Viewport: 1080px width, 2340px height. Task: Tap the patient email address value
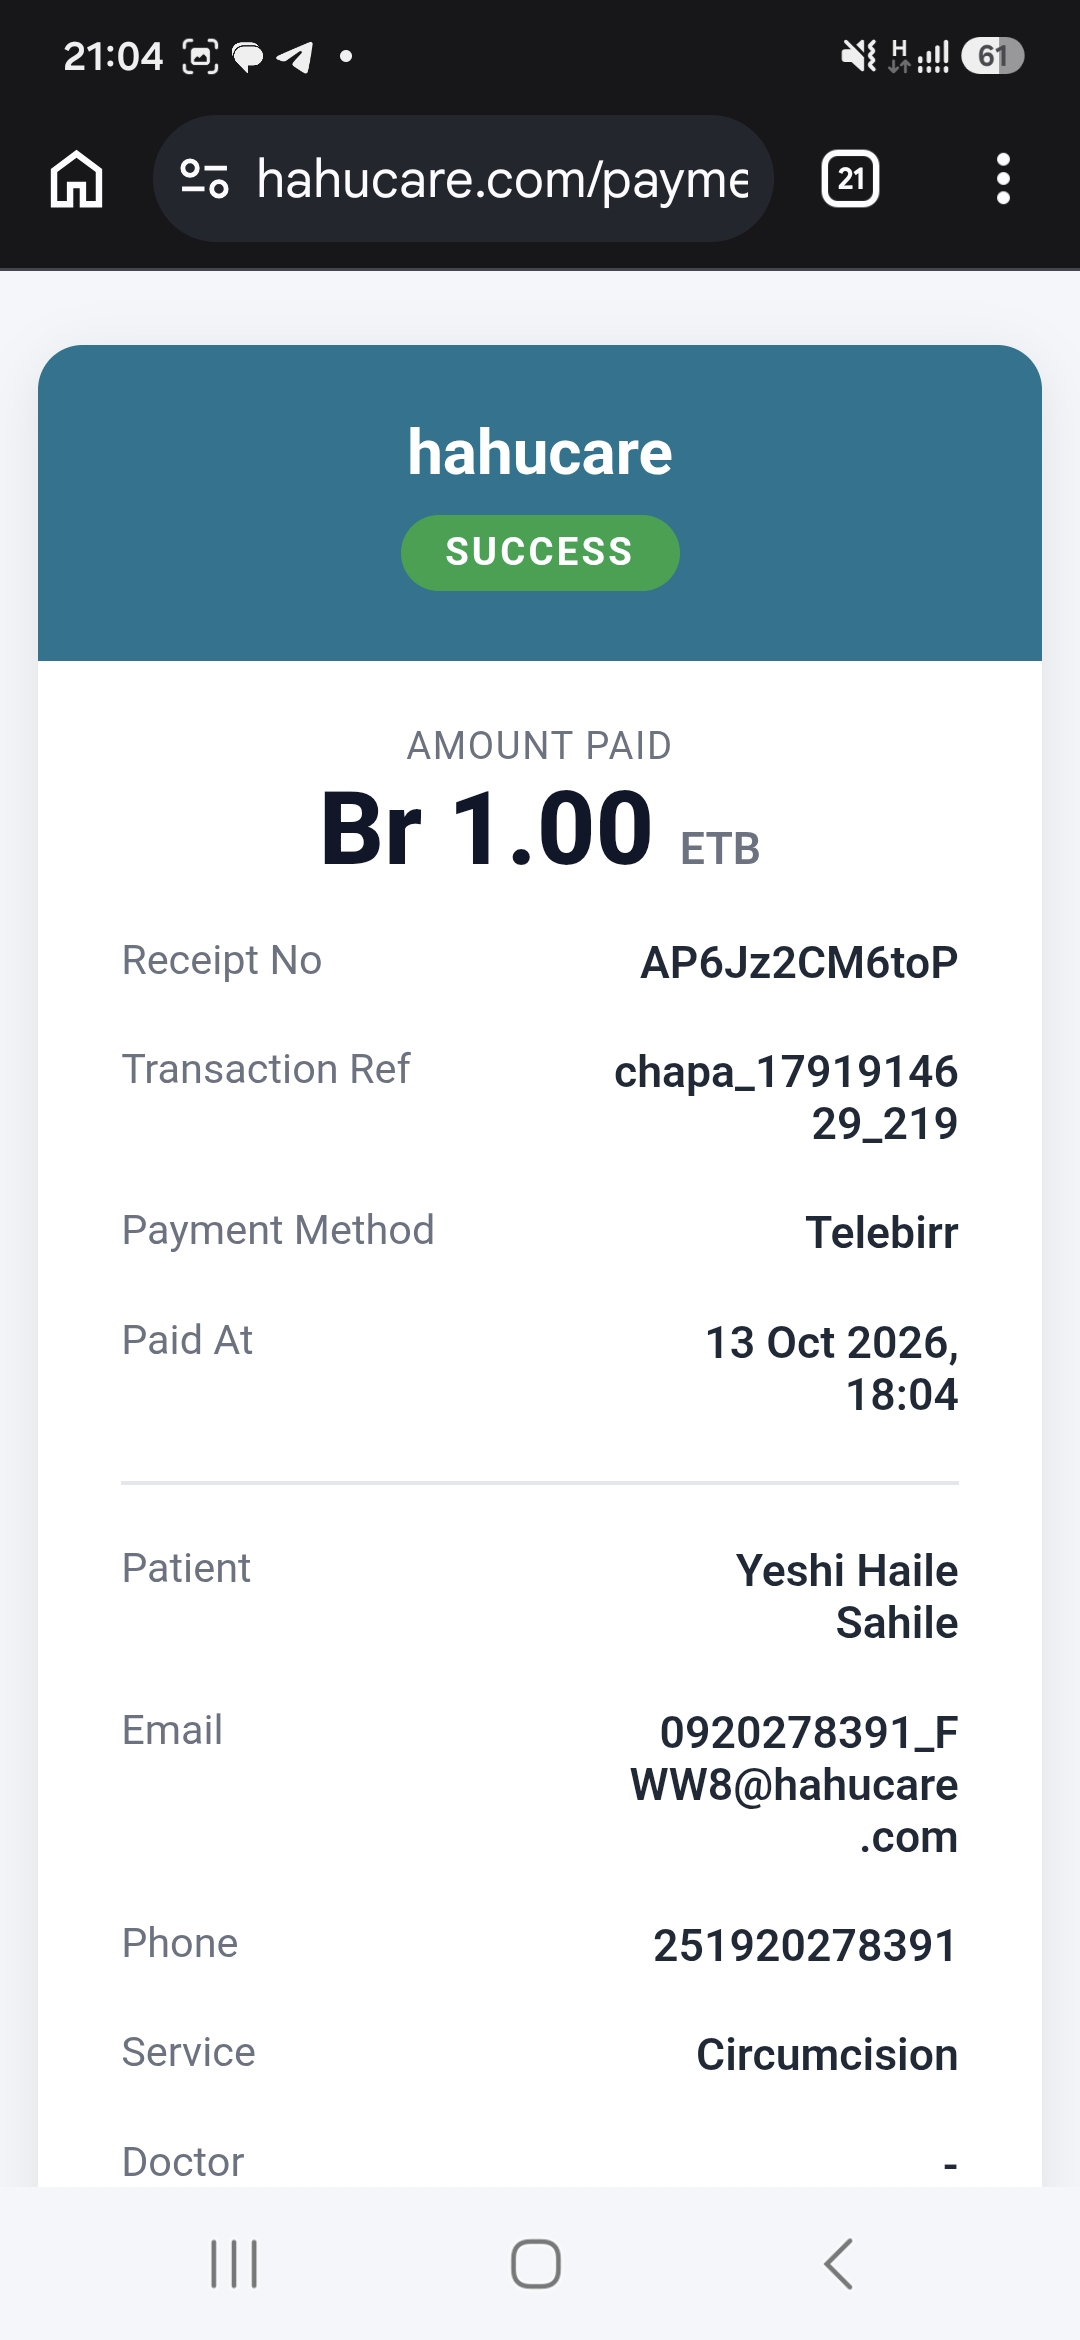(x=794, y=1784)
